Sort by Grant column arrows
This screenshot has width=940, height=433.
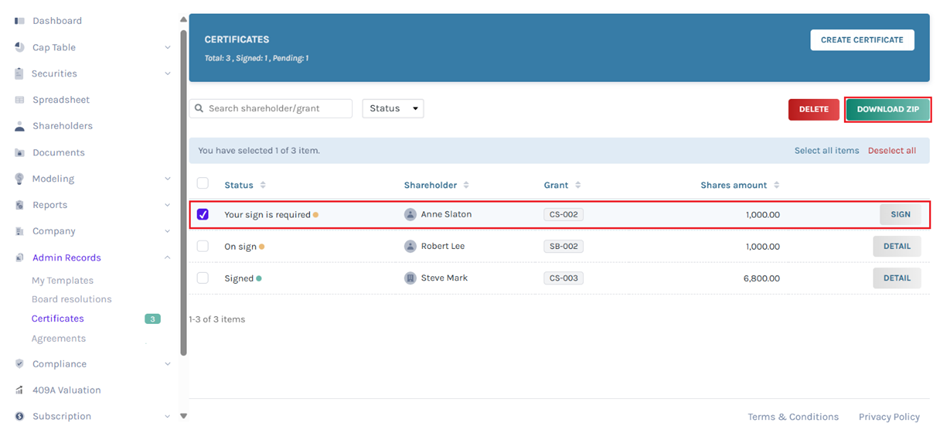(x=578, y=185)
